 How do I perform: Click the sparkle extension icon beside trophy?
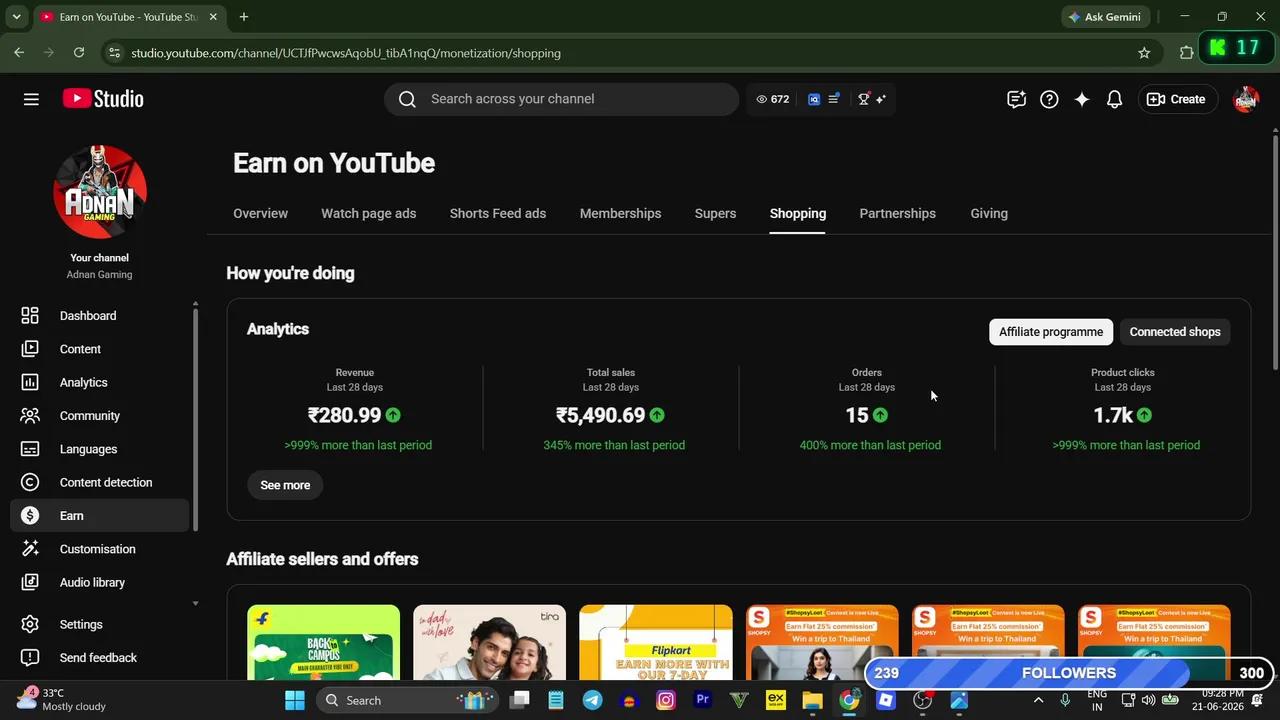(881, 99)
